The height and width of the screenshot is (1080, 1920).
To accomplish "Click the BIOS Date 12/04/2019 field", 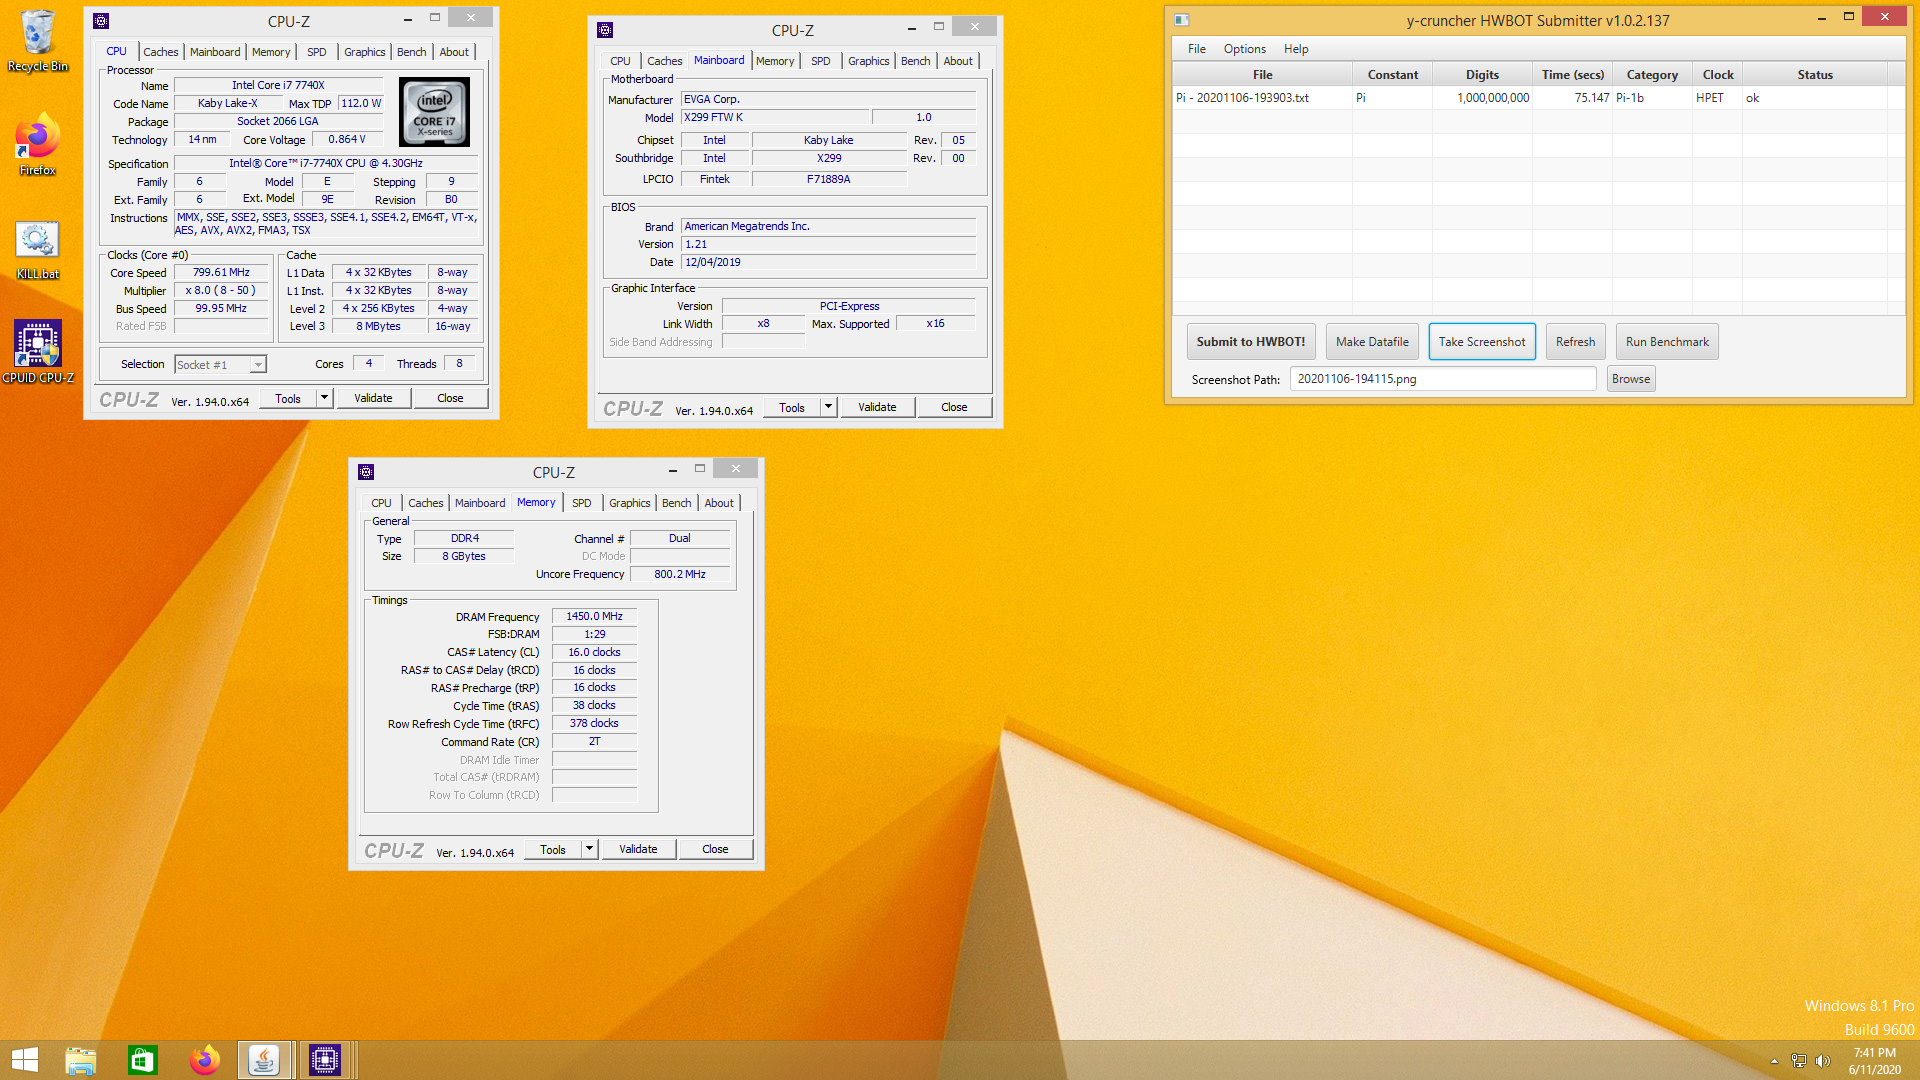I will click(x=828, y=262).
